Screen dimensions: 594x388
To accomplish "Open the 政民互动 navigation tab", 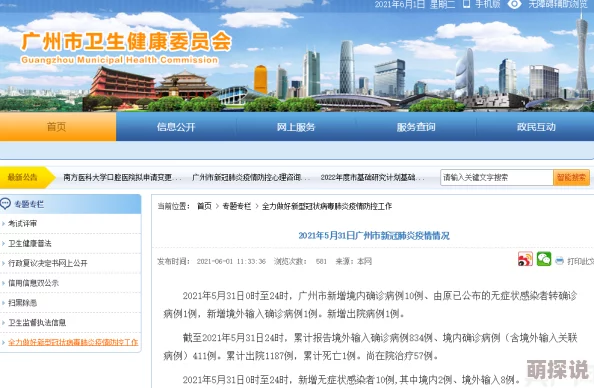I will point(536,127).
